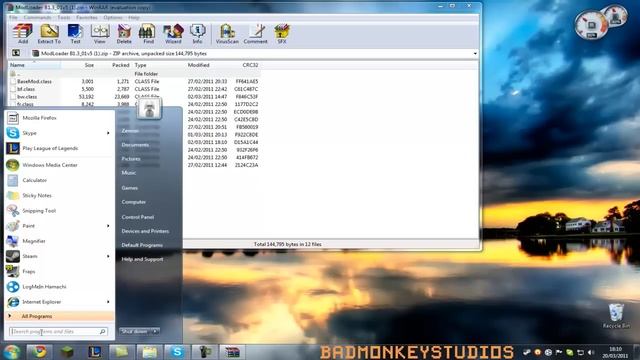Viewport: 640px width, 360px height.
Task: Launch Snipping Tool from Start menu
Action: pos(59,211)
